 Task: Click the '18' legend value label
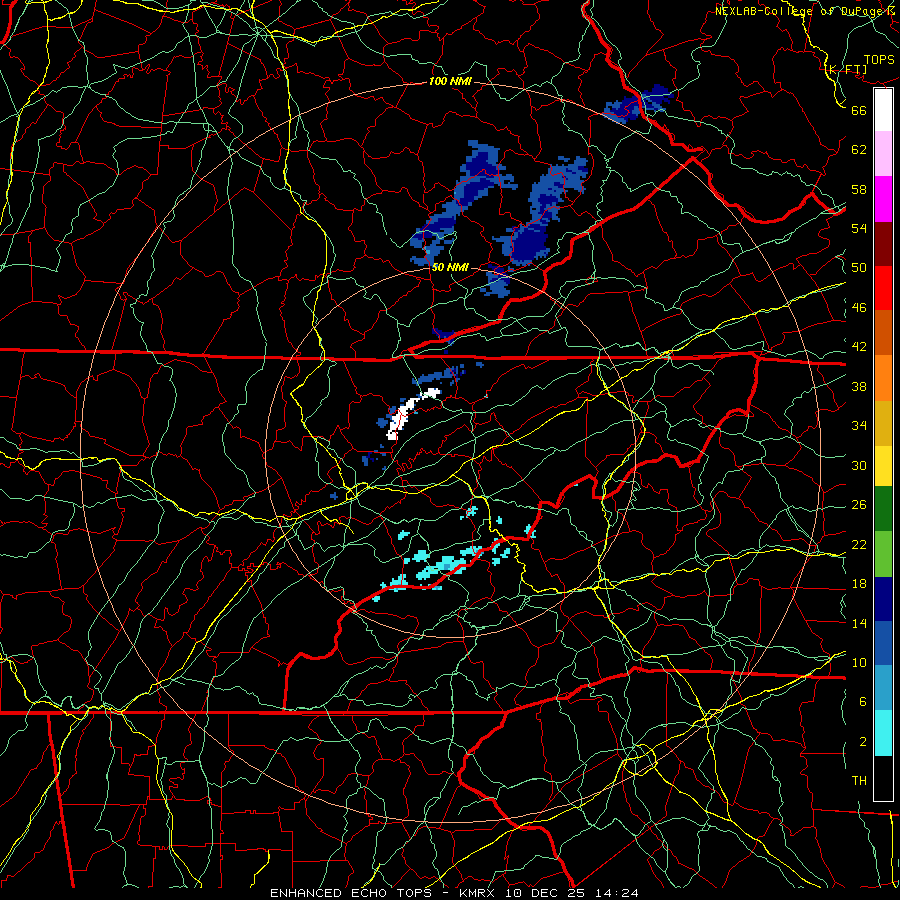(x=859, y=584)
